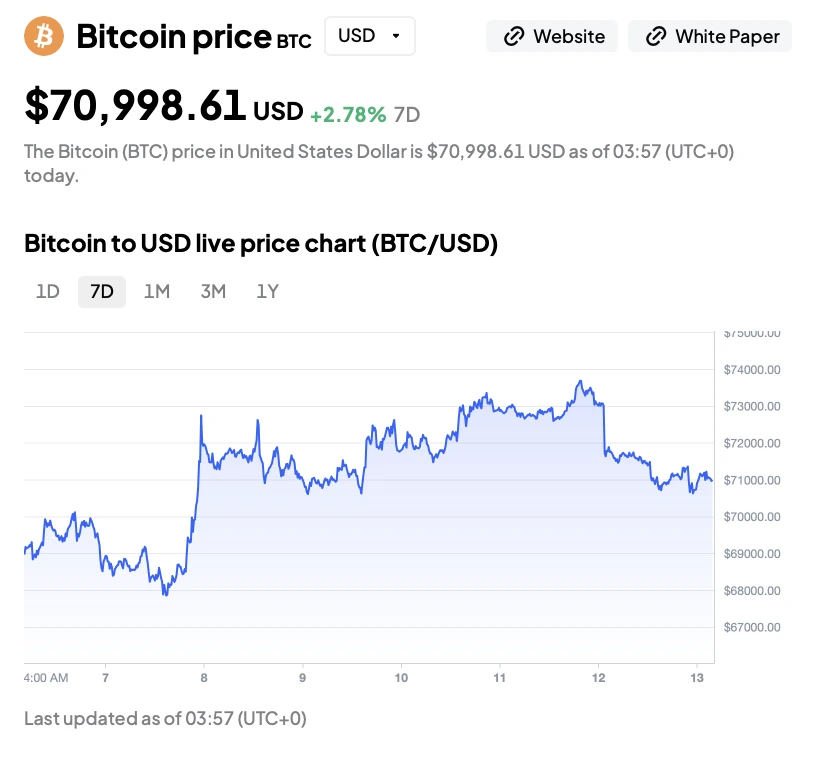Click the green +2.78% change indicator
This screenshot has height=758, width=840.
tap(347, 114)
